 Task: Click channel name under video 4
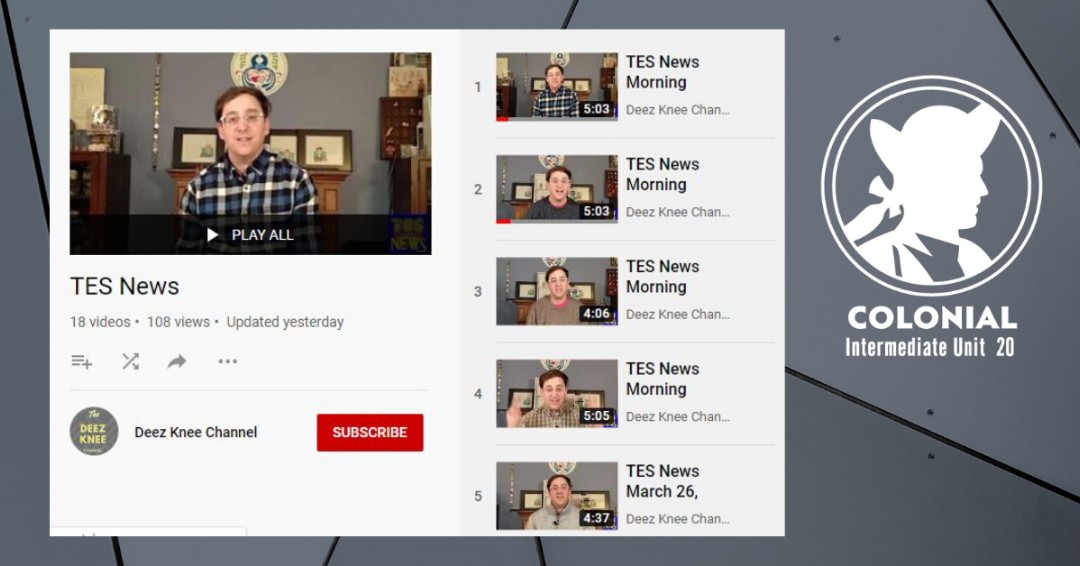678,417
